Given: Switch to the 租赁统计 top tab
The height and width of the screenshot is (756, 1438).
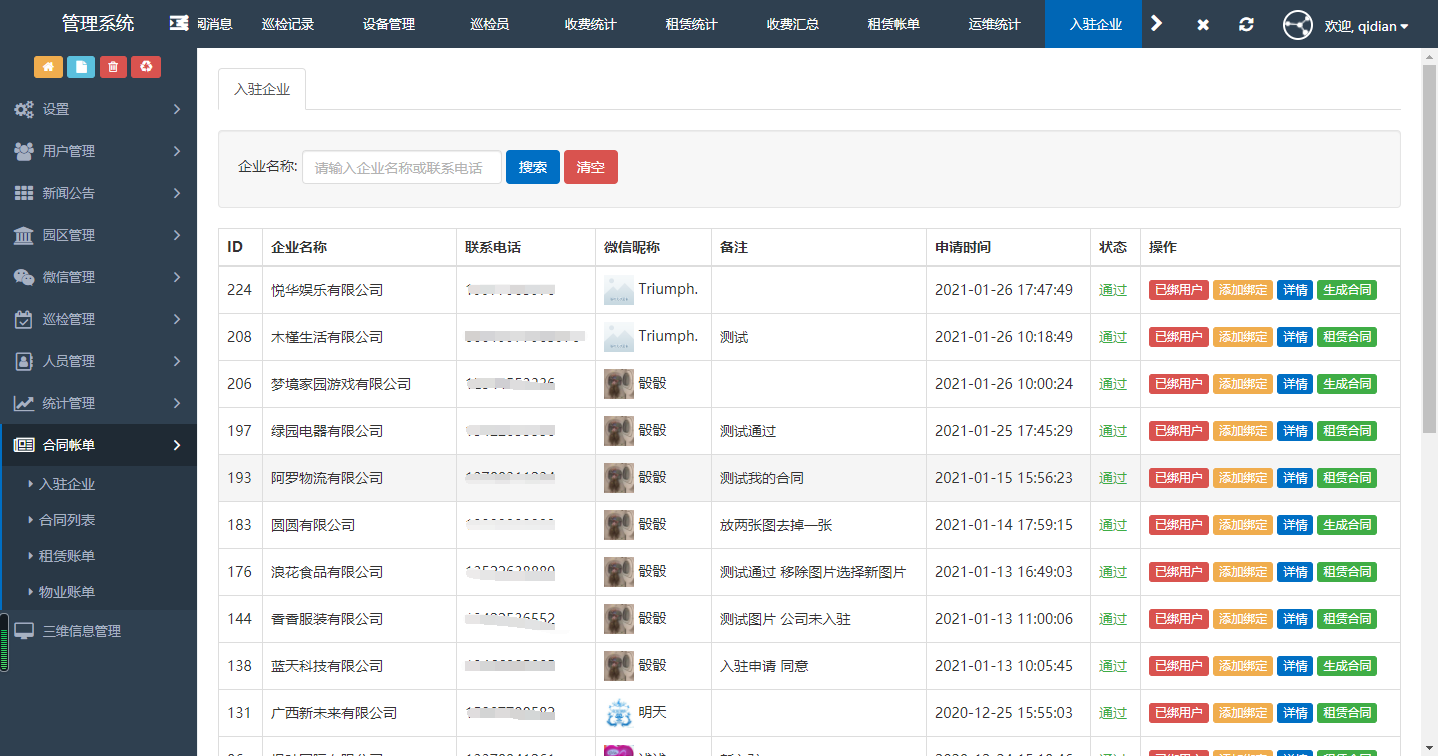Looking at the screenshot, I should (x=692, y=24).
